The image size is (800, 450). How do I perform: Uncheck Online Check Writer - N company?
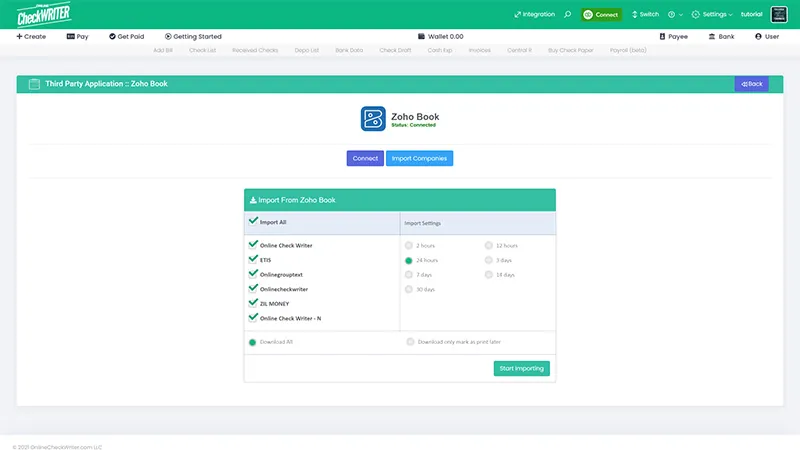(253, 317)
